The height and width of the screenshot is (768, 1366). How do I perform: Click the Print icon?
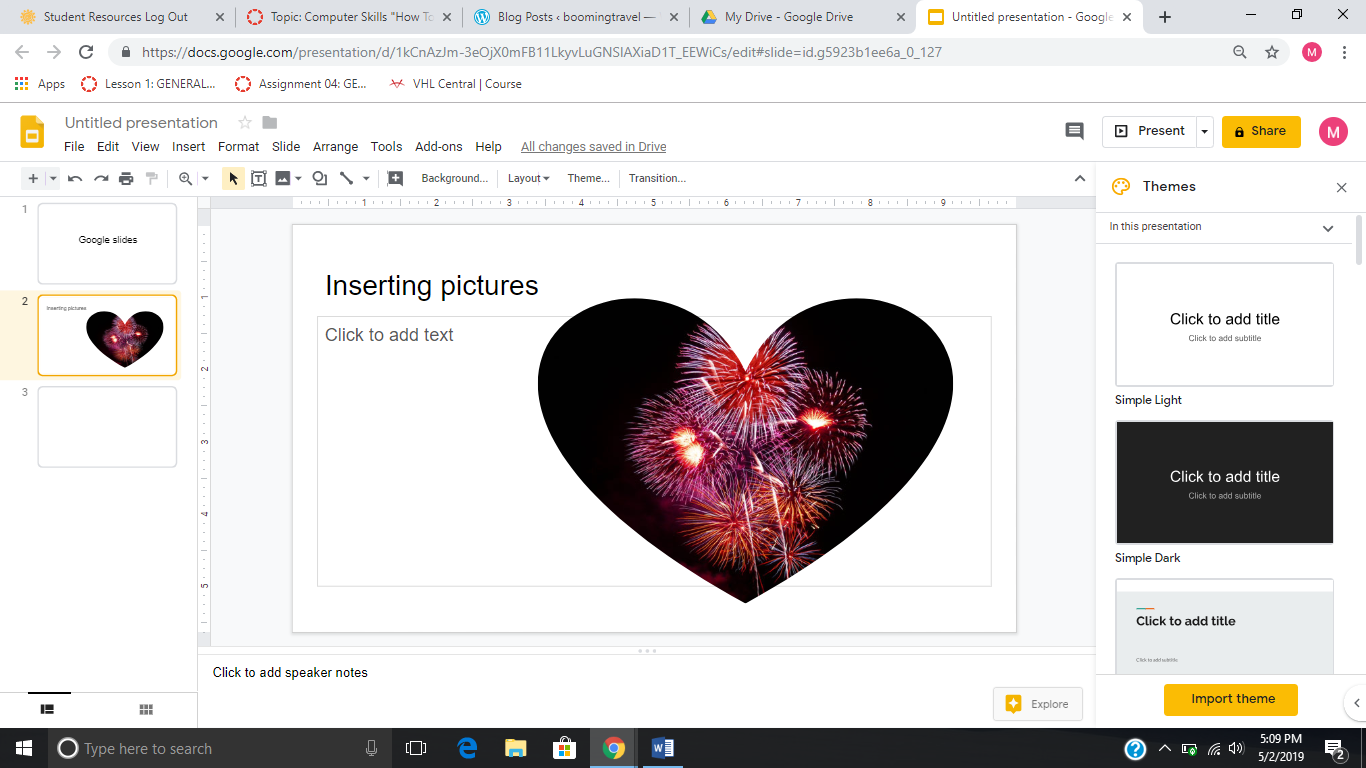[x=126, y=179]
